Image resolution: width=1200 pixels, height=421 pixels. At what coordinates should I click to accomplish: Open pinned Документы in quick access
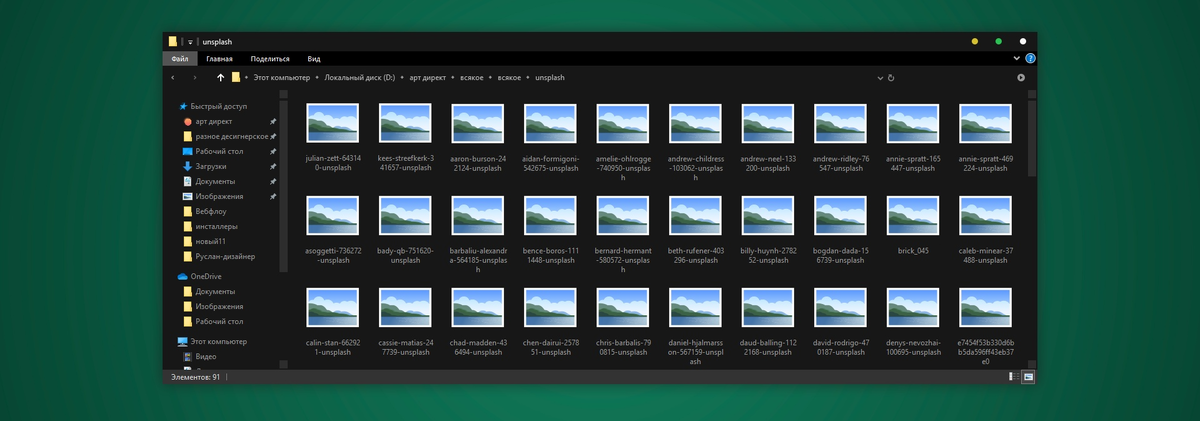click(x=209, y=181)
